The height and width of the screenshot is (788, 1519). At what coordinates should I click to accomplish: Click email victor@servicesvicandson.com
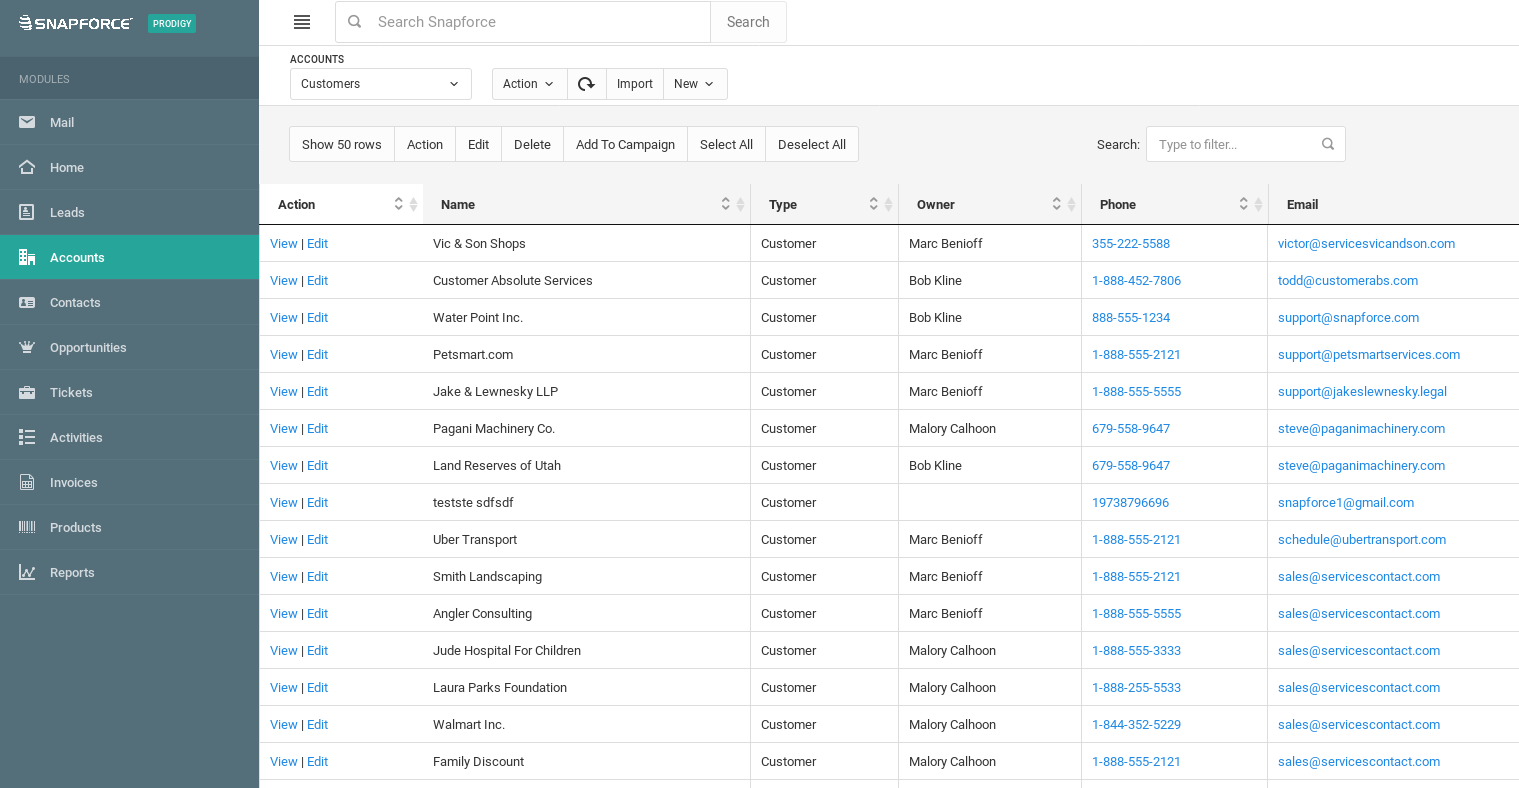click(x=1366, y=243)
